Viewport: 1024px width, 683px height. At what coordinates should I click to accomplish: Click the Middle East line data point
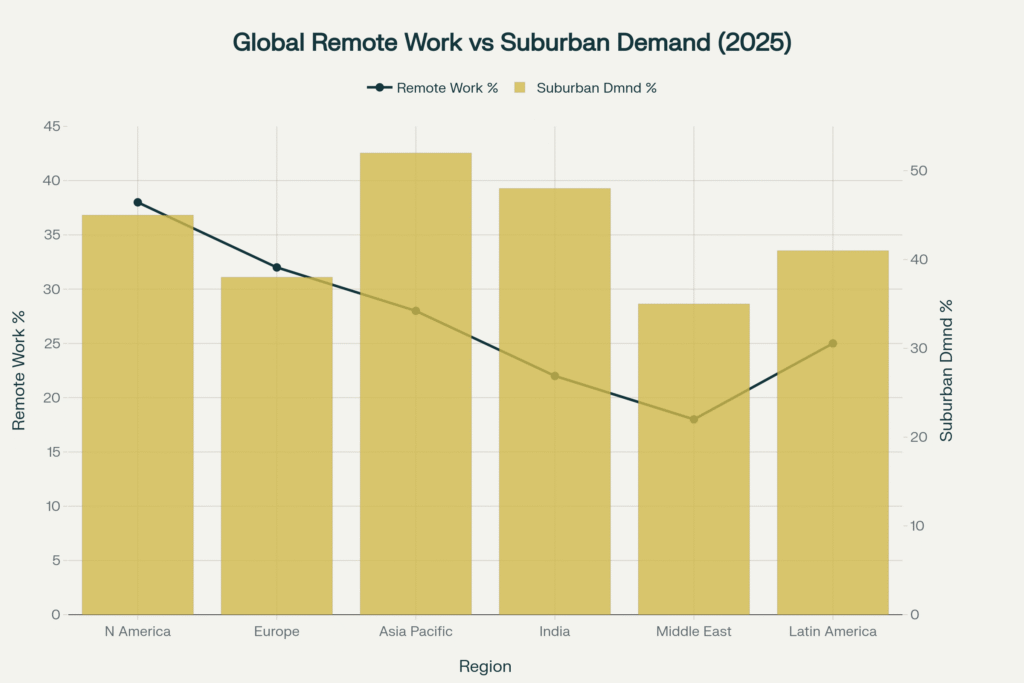pyautogui.click(x=694, y=419)
